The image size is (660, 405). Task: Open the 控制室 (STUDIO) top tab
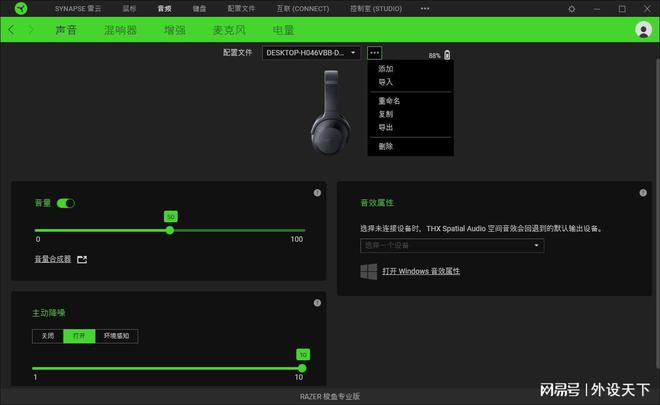tap(376, 8)
